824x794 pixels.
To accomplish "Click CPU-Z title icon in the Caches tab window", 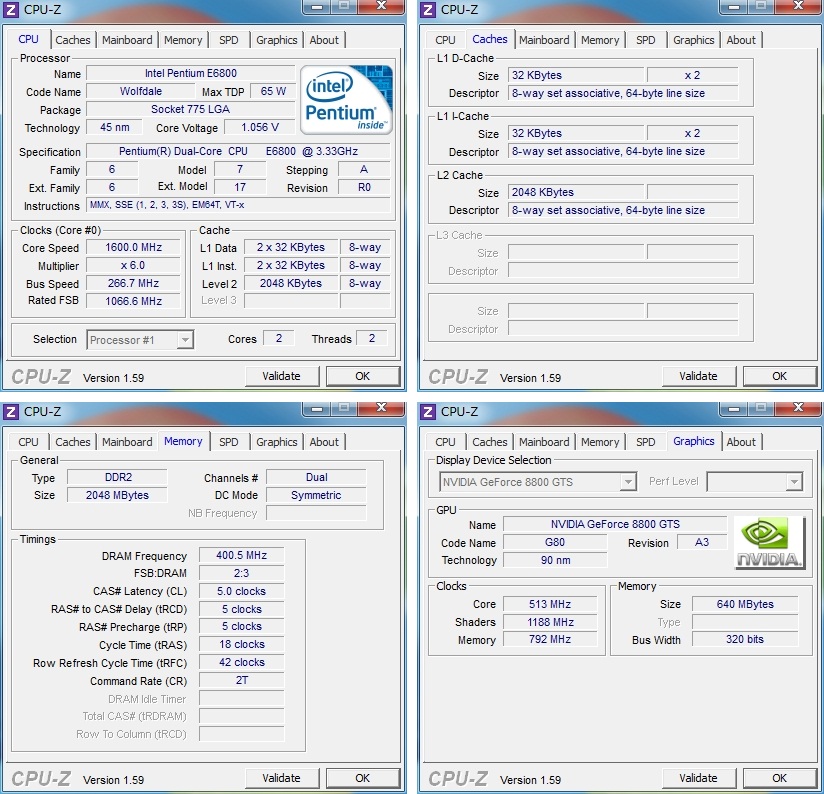I will [x=428, y=9].
